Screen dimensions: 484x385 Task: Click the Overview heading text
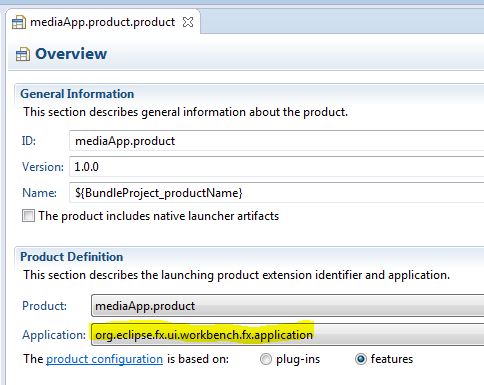[71, 54]
